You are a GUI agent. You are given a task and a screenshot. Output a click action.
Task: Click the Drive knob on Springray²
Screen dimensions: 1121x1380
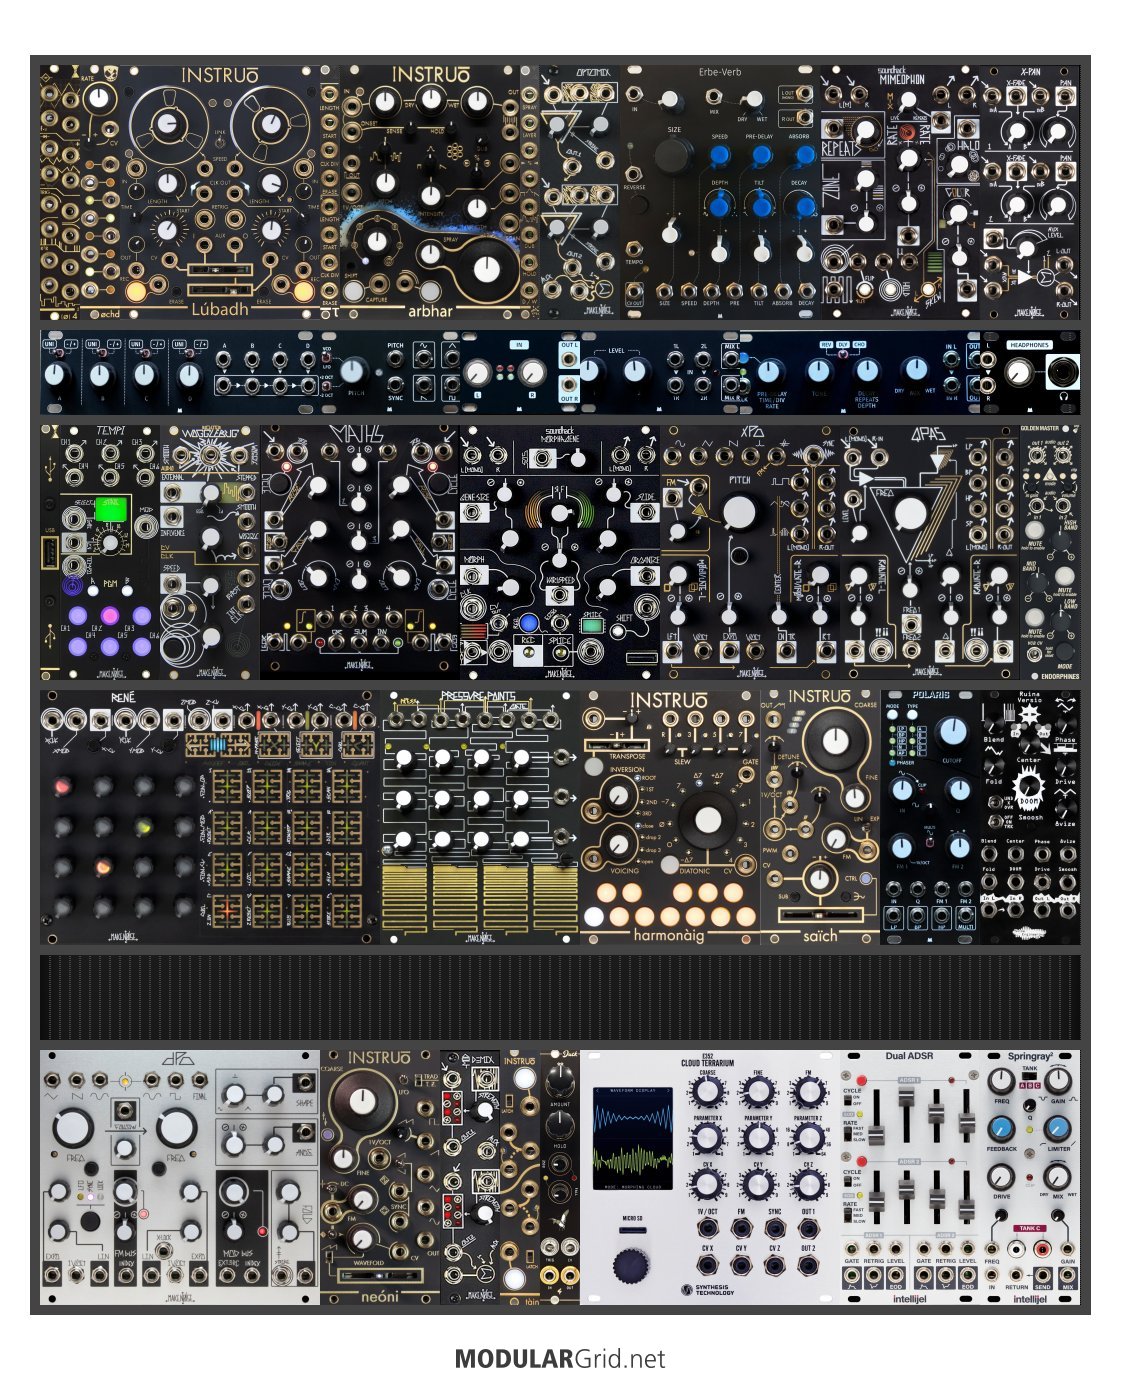(1001, 1176)
